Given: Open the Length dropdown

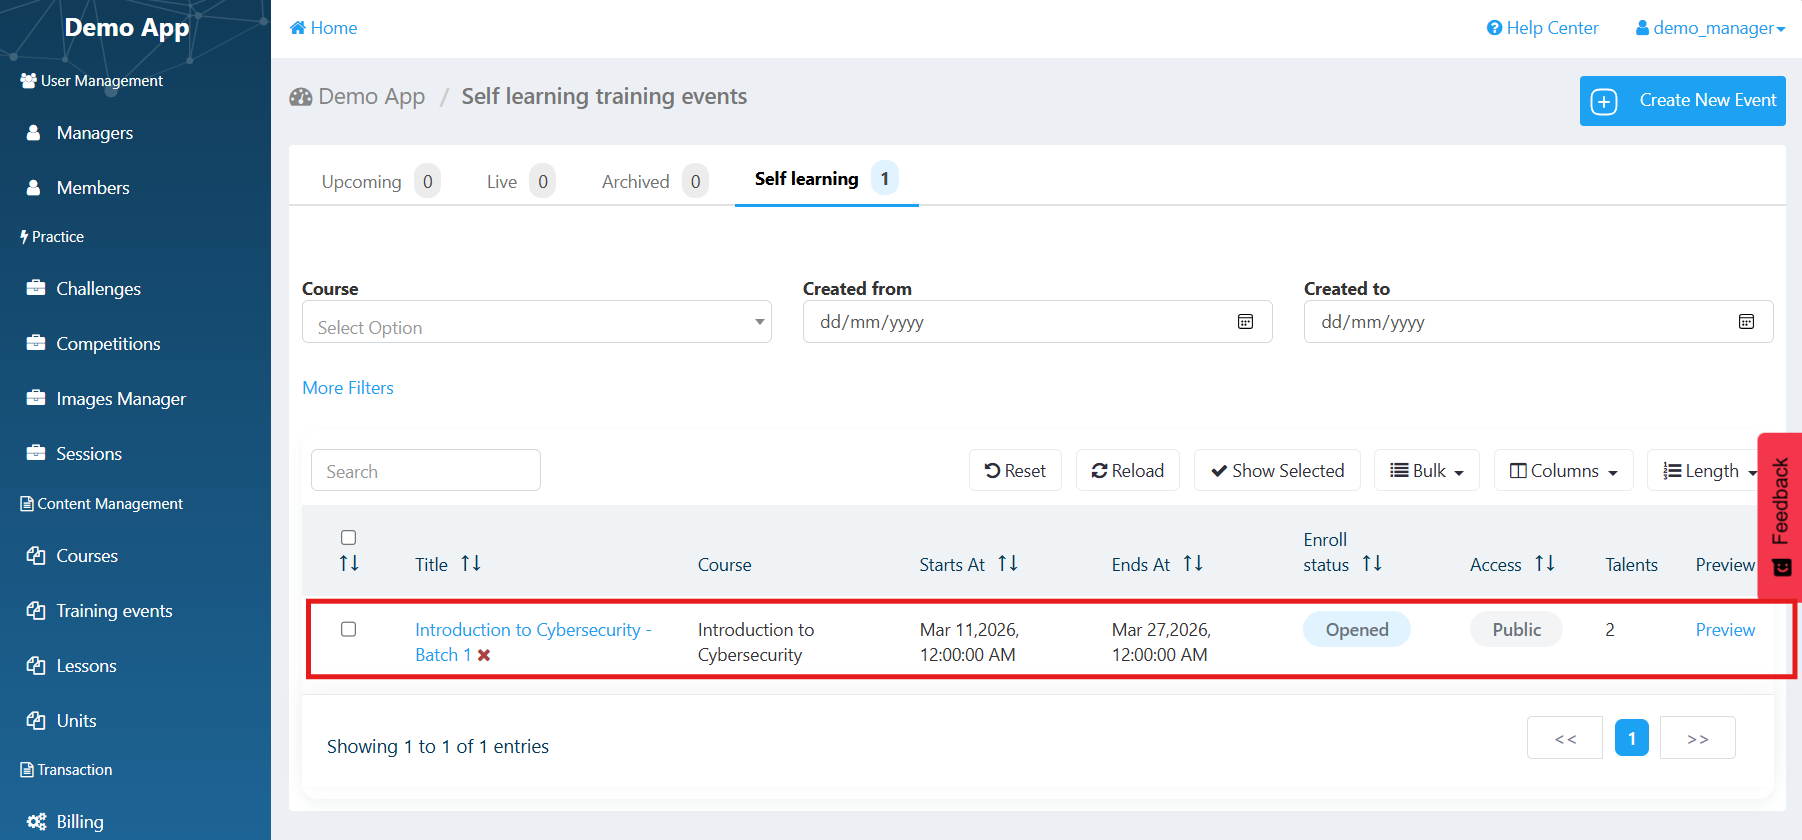Looking at the screenshot, I should tap(1710, 470).
